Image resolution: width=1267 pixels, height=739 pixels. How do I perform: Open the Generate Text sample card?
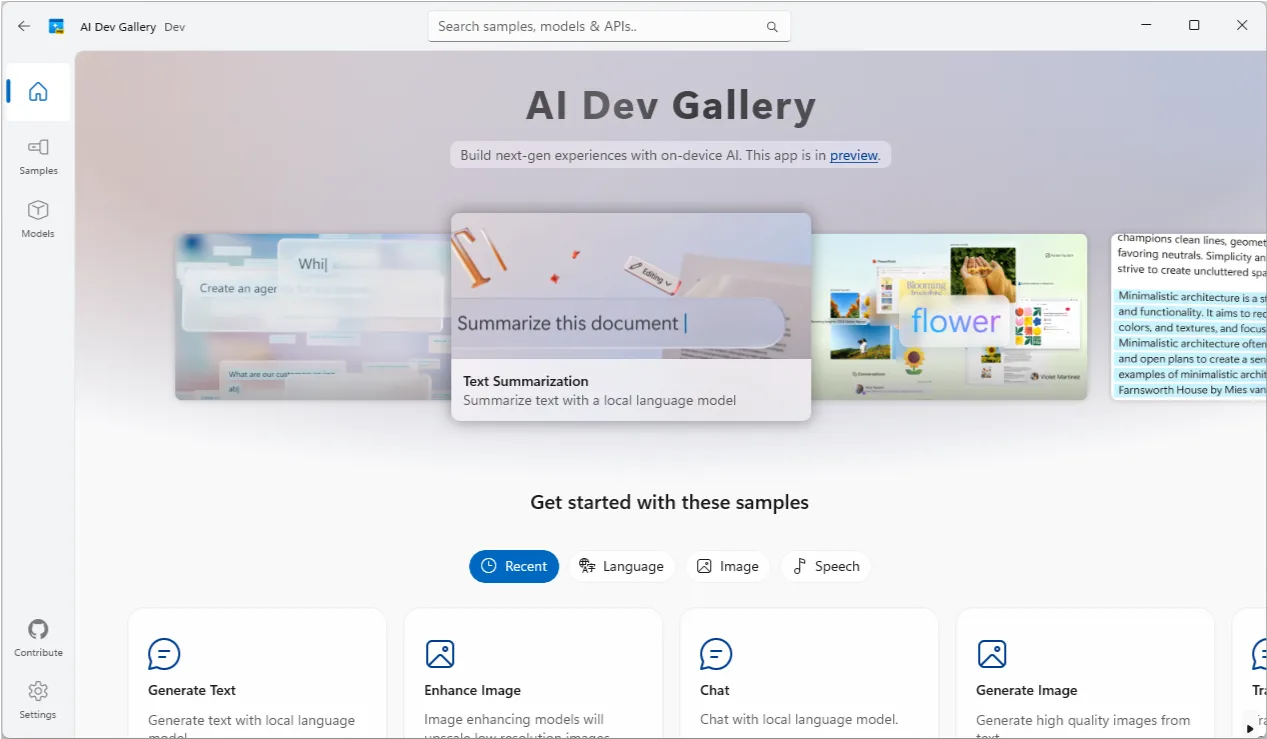point(257,673)
